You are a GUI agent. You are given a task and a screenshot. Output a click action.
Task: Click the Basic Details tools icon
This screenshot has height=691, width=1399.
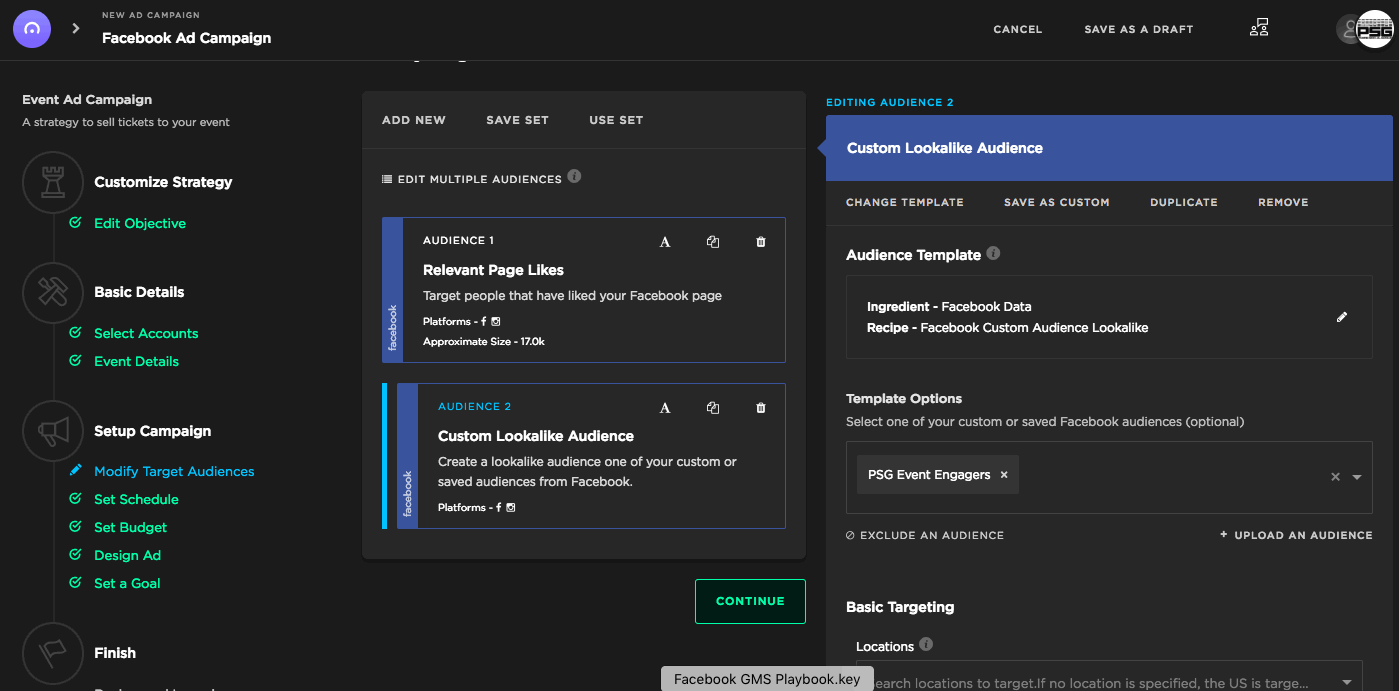pos(52,292)
